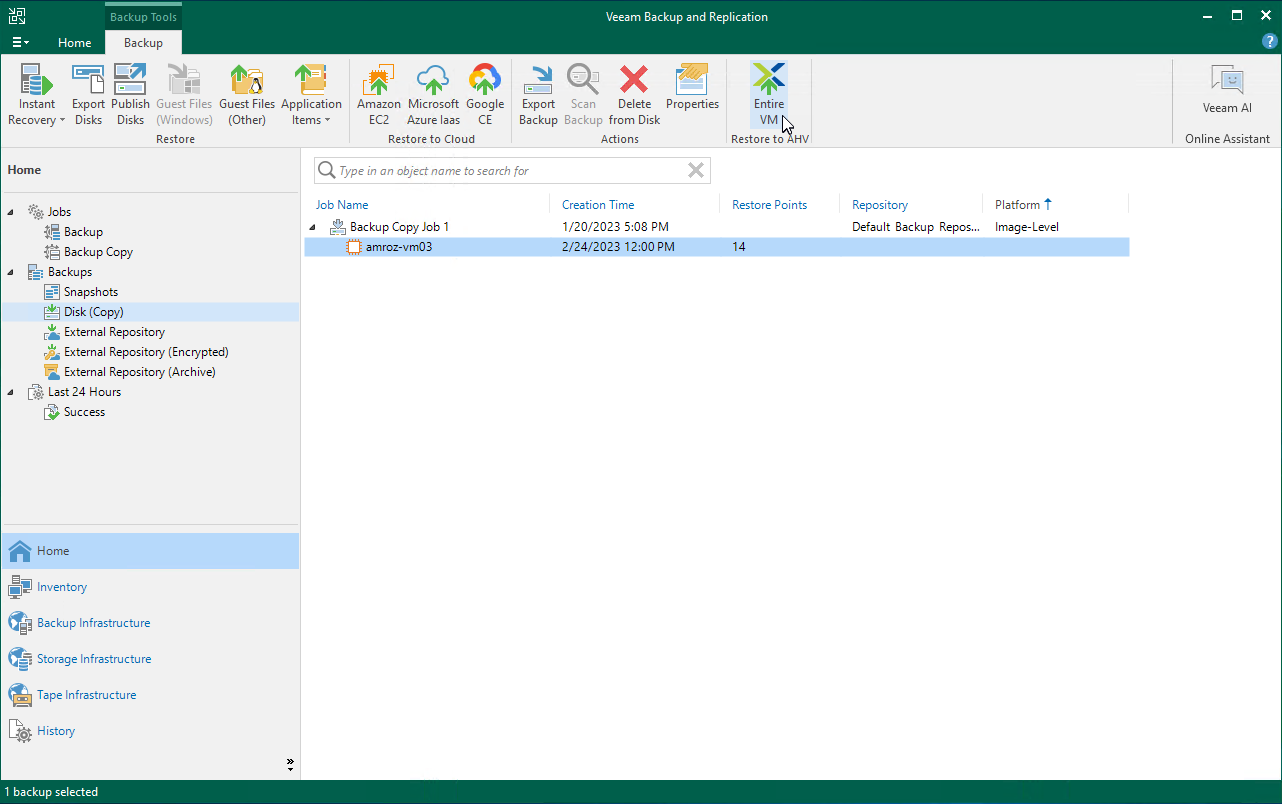This screenshot has height=804, width=1282.
Task: Restore to Google CE
Action: point(485,95)
